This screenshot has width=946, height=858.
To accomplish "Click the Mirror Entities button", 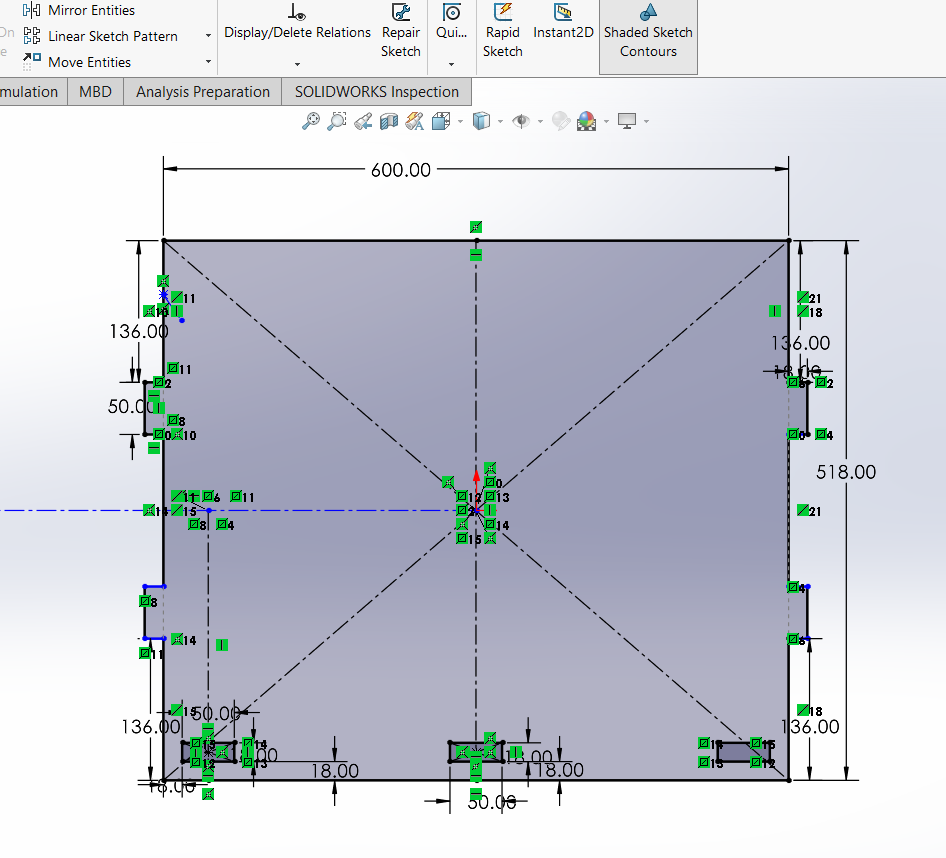I will pos(91,10).
